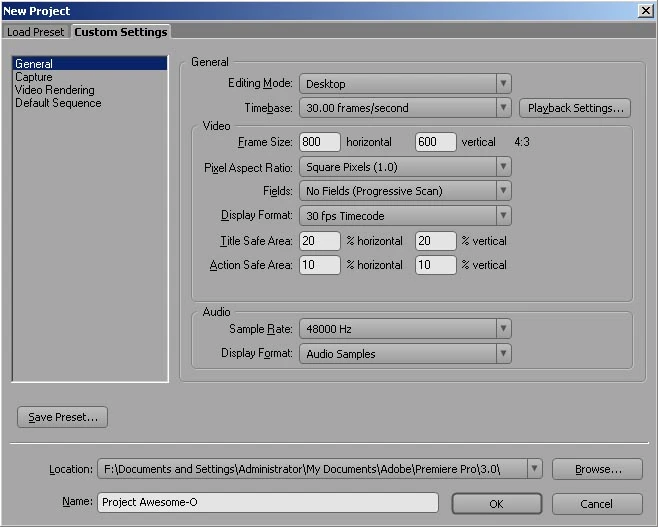Click the Playback Settings button
658x527 pixels.
574,108
